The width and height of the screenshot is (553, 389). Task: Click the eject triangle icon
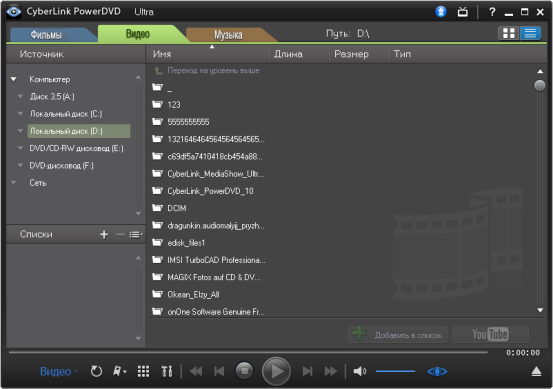coord(536,371)
